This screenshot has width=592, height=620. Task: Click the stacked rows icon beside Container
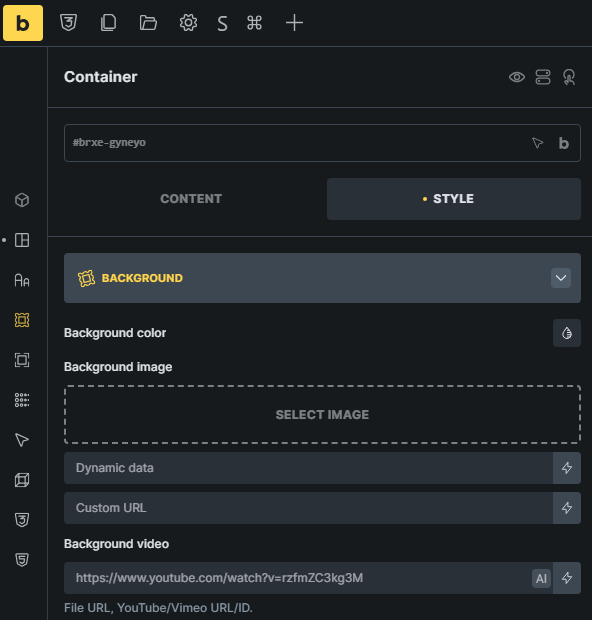(x=543, y=77)
